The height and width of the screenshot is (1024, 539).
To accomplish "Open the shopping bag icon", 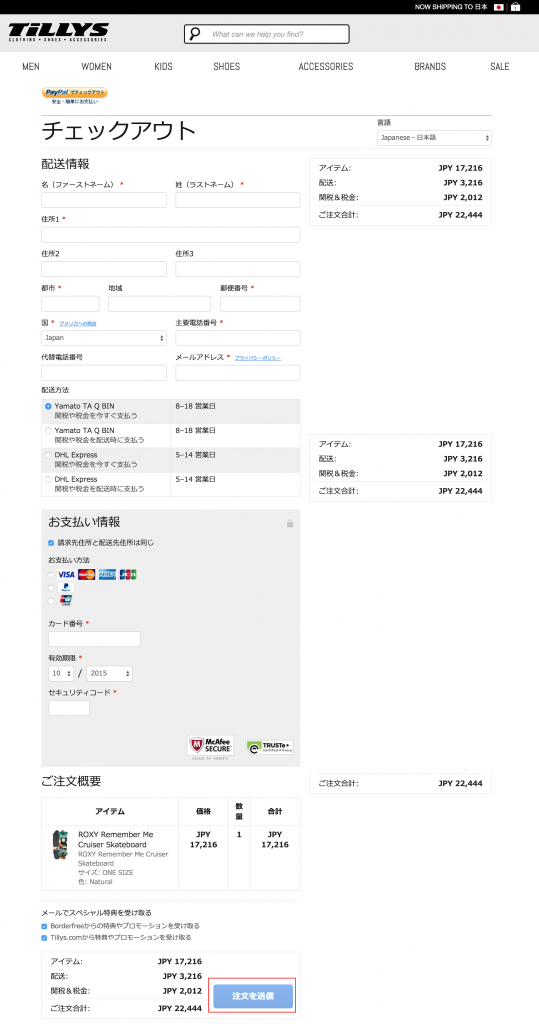I will pyautogui.click(x=515, y=7).
